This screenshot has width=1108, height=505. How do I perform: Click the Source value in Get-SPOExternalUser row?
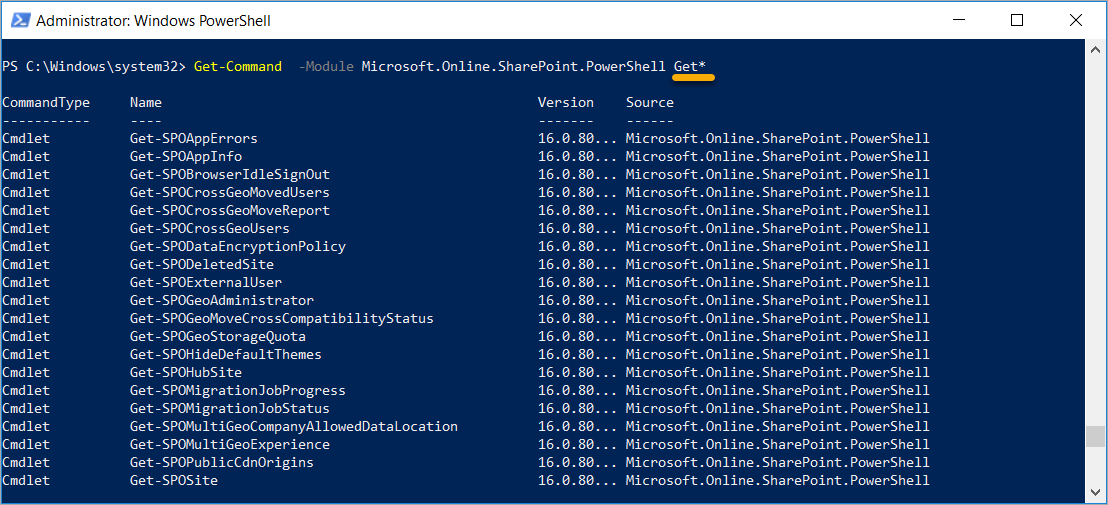(x=777, y=283)
